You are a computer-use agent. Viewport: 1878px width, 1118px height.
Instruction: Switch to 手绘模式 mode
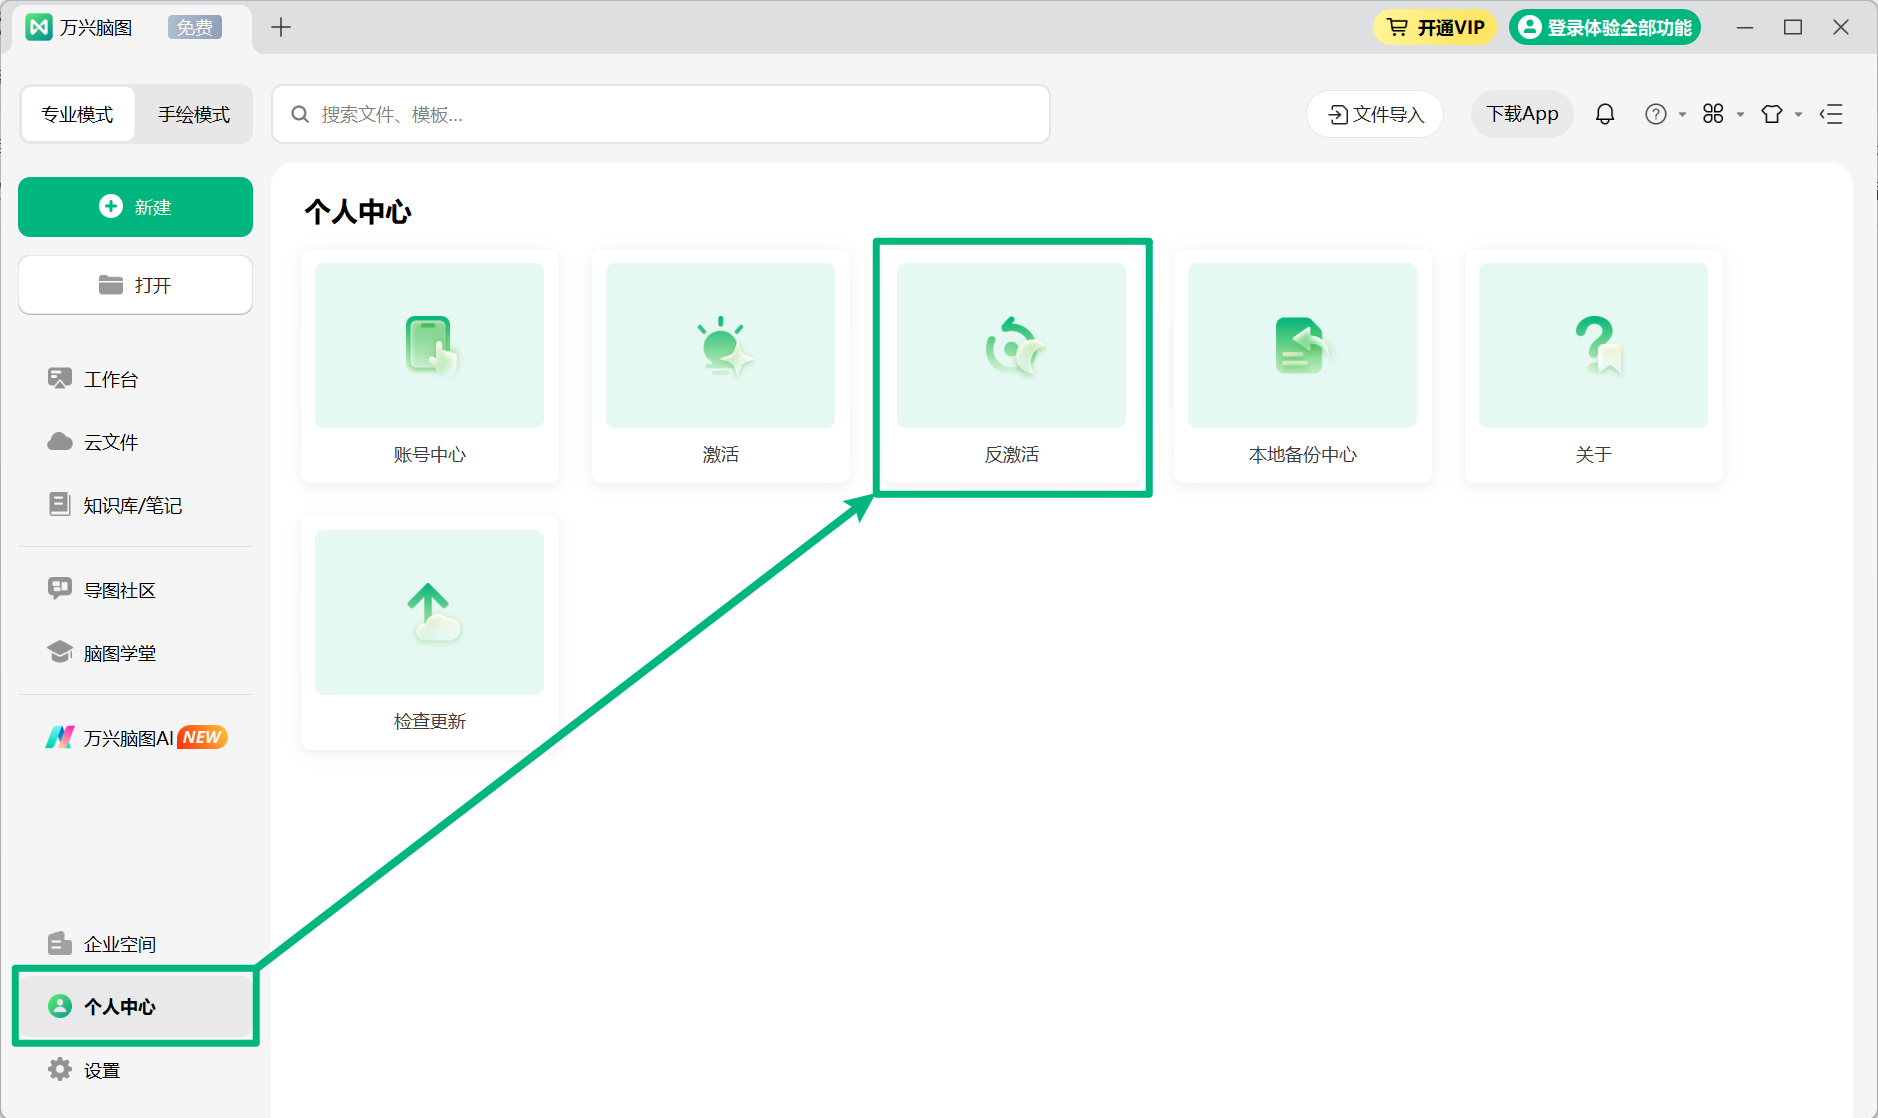tap(194, 114)
